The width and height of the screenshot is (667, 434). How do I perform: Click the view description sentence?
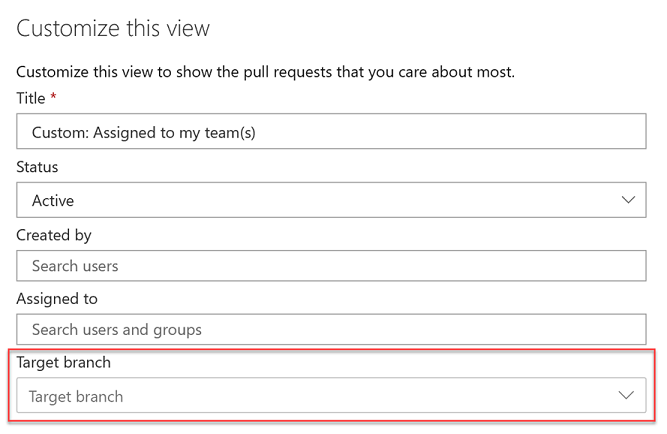pyautogui.click(x=265, y=72)
